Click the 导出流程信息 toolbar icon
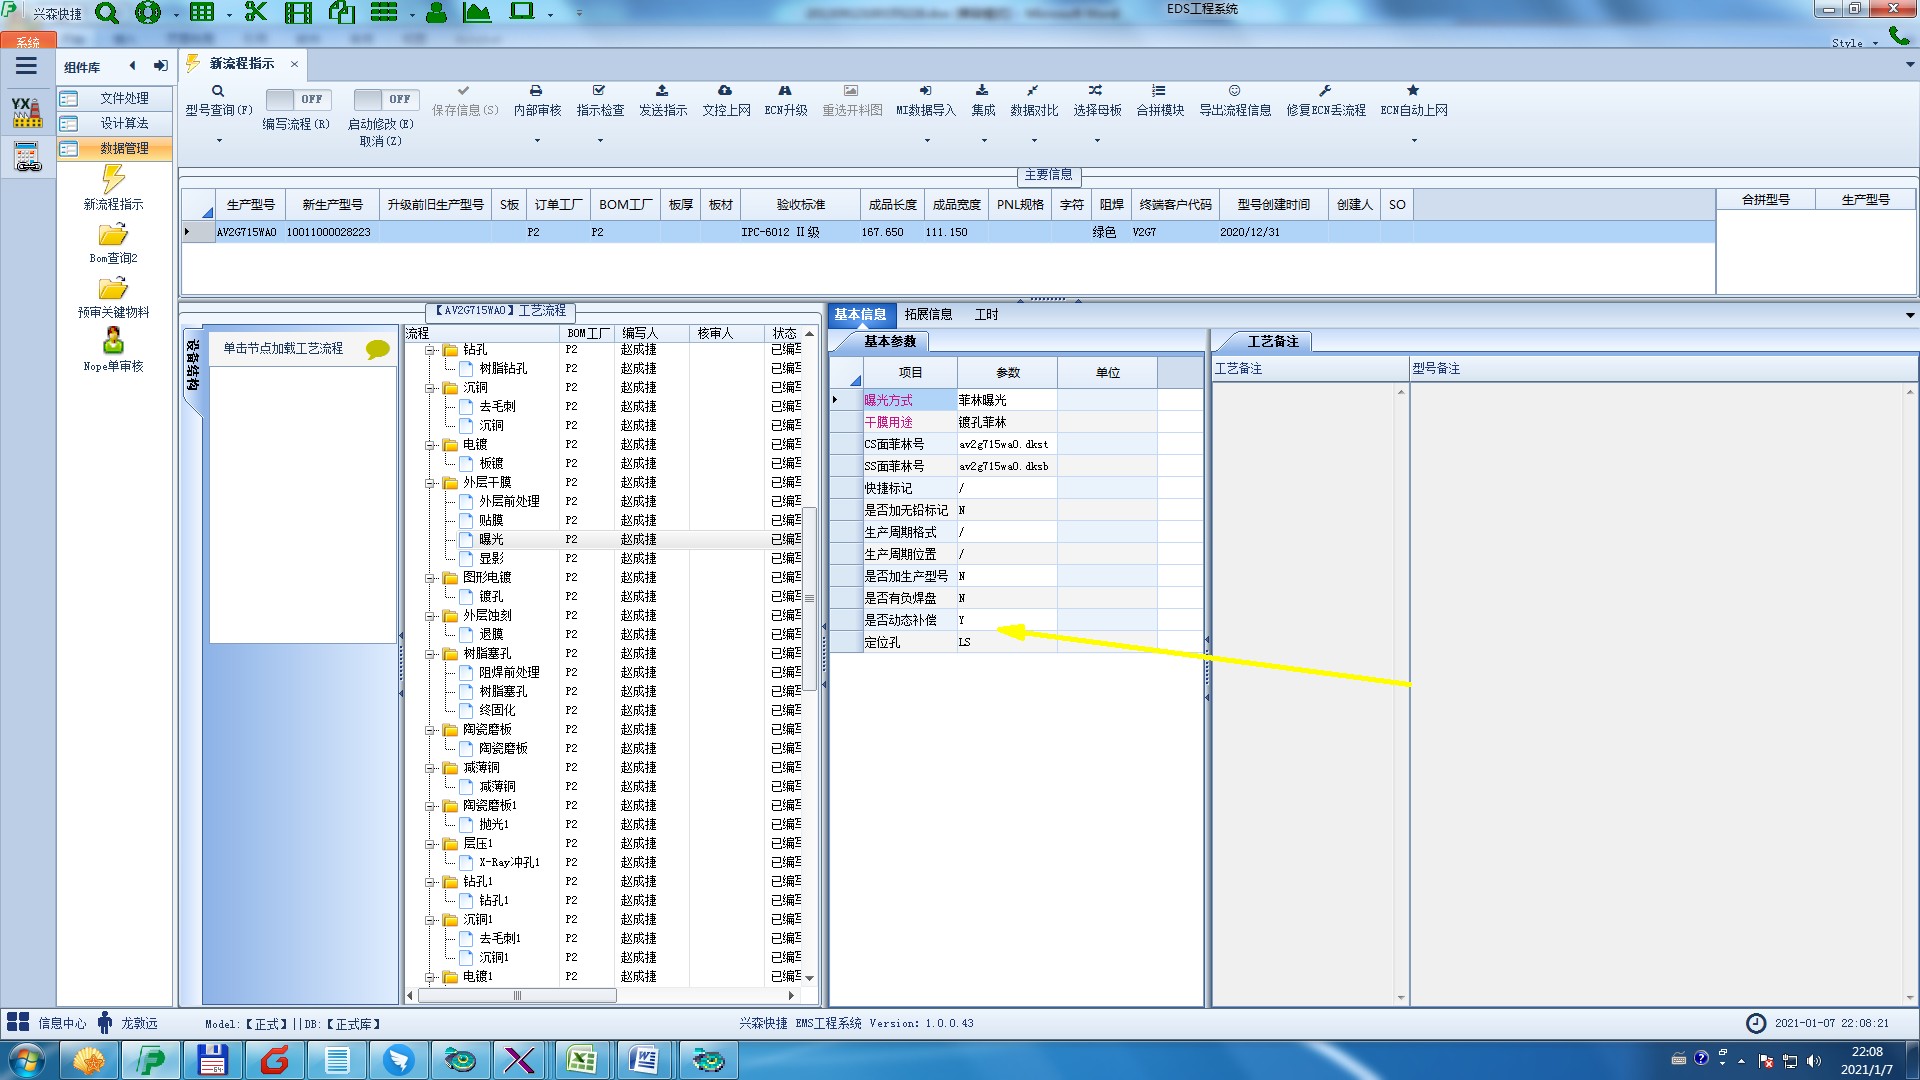Viewport: 1920px width, 1080px height. [x=1234, y=91]
